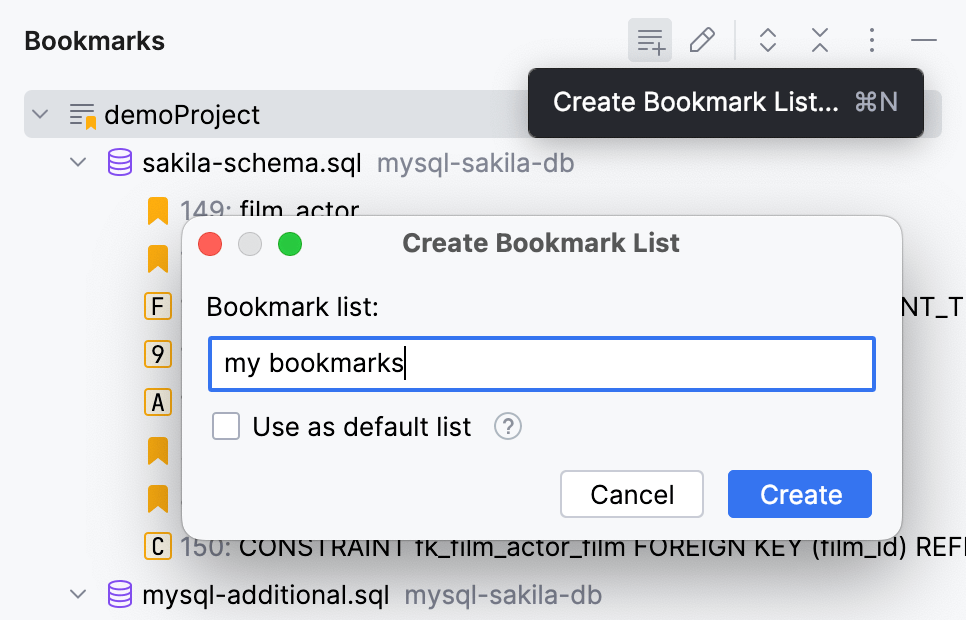966x620 pixels.
Task: Enable the Use as default list checkbox
Action: [226, 426]
